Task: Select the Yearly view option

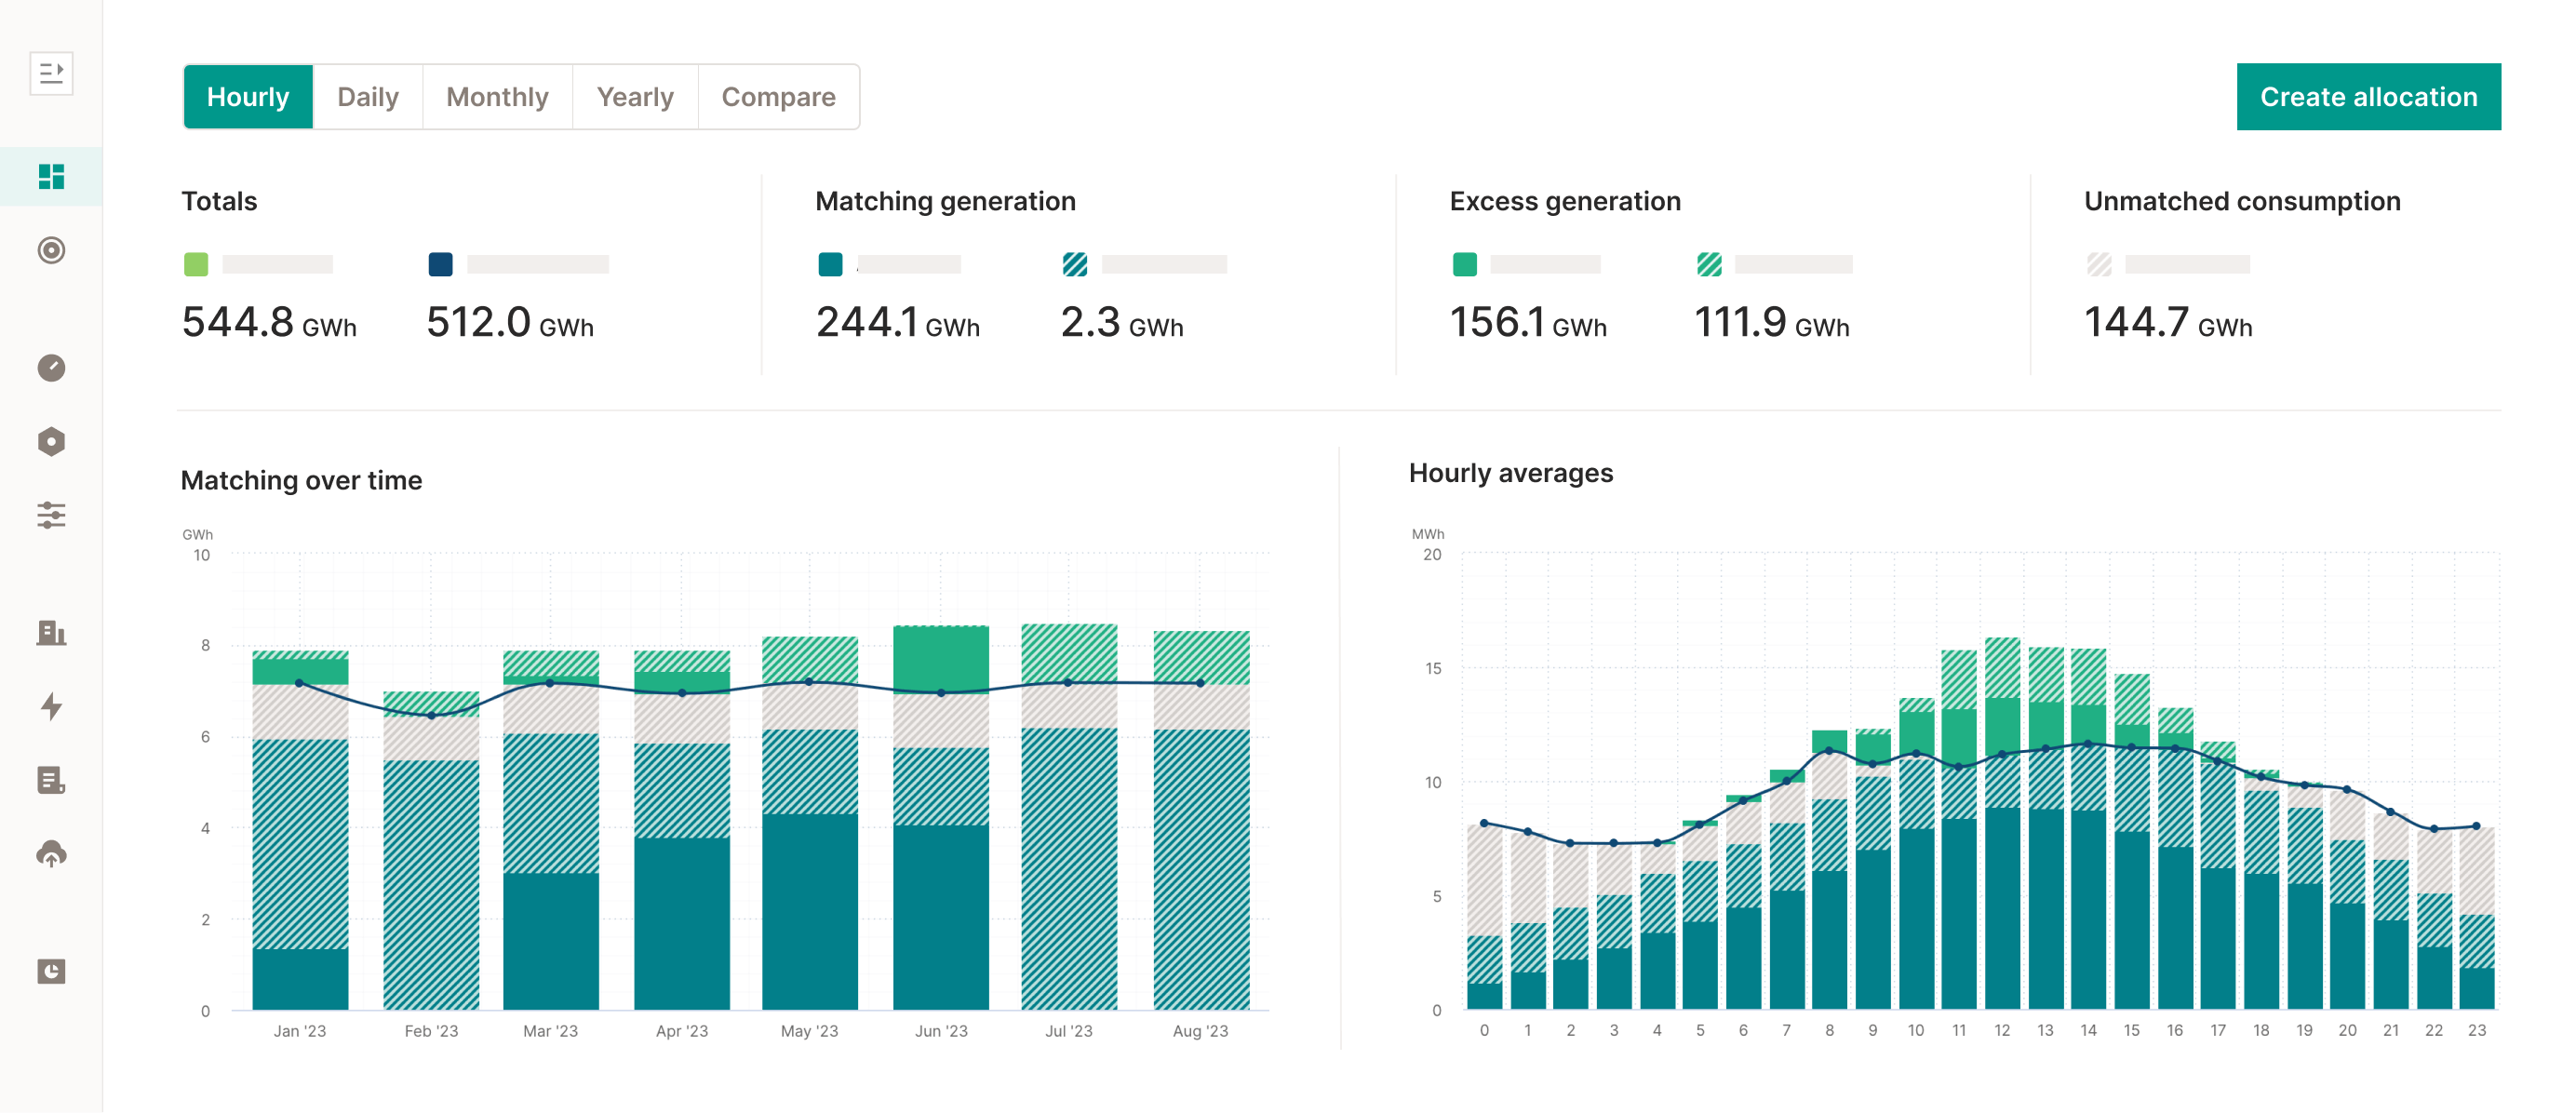Action: click(634, 96)
